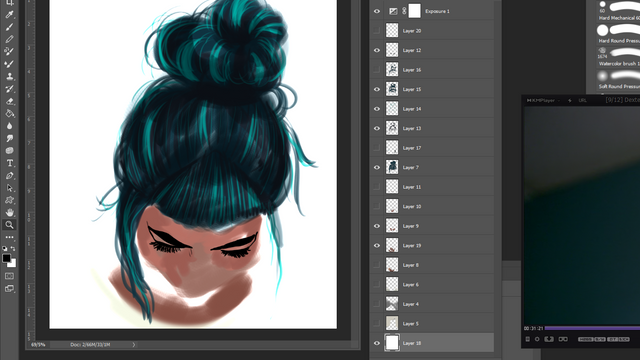Select the Layer 15 row

[431, 89]
